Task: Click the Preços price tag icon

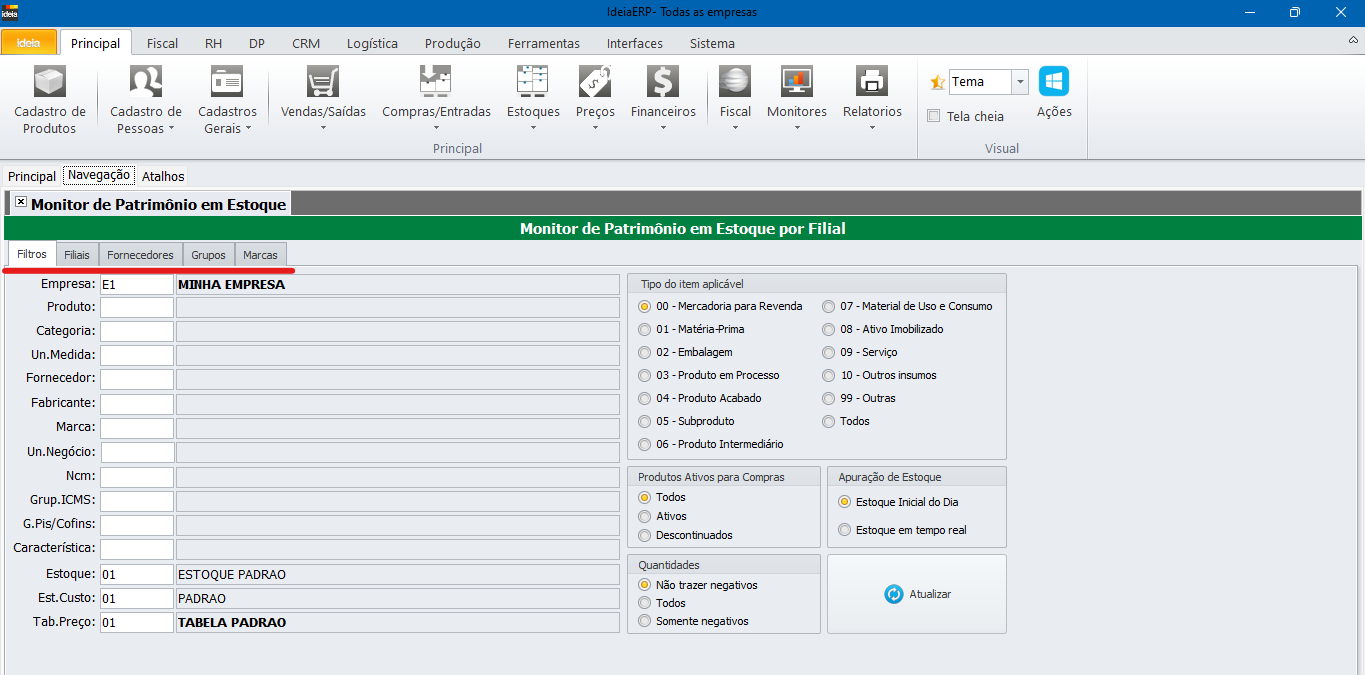Action: 595,82
